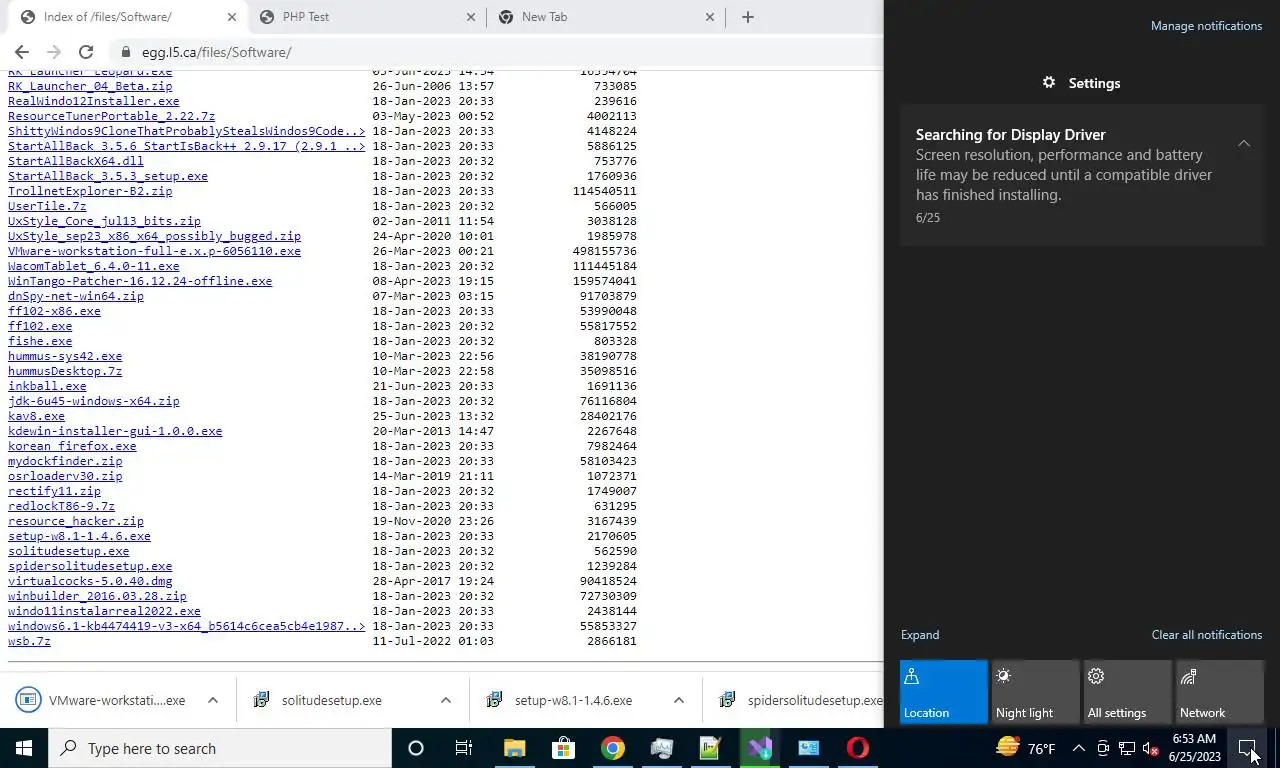The width and height of the screenshot is (1280, 768).
Task: Open downloaded solitudesetup.exe from download bar
Action: [x=331, y=700]
